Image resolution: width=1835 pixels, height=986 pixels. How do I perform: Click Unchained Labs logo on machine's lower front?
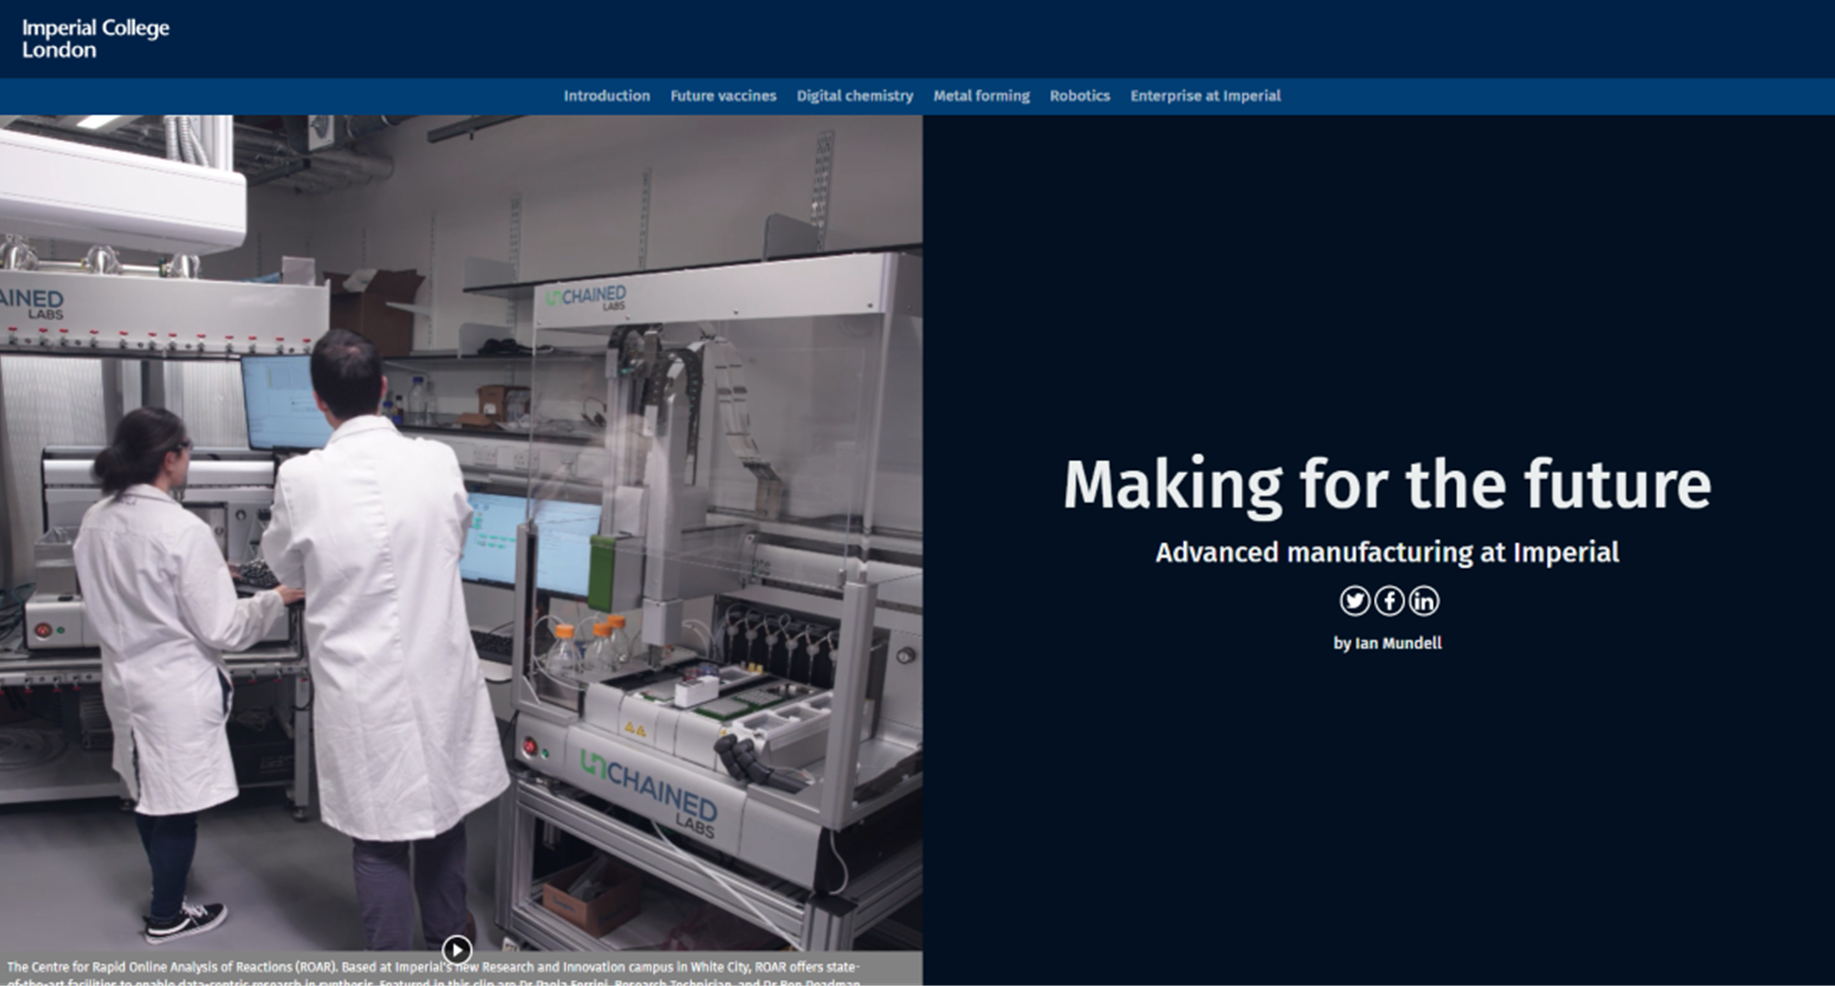(650, 792)
